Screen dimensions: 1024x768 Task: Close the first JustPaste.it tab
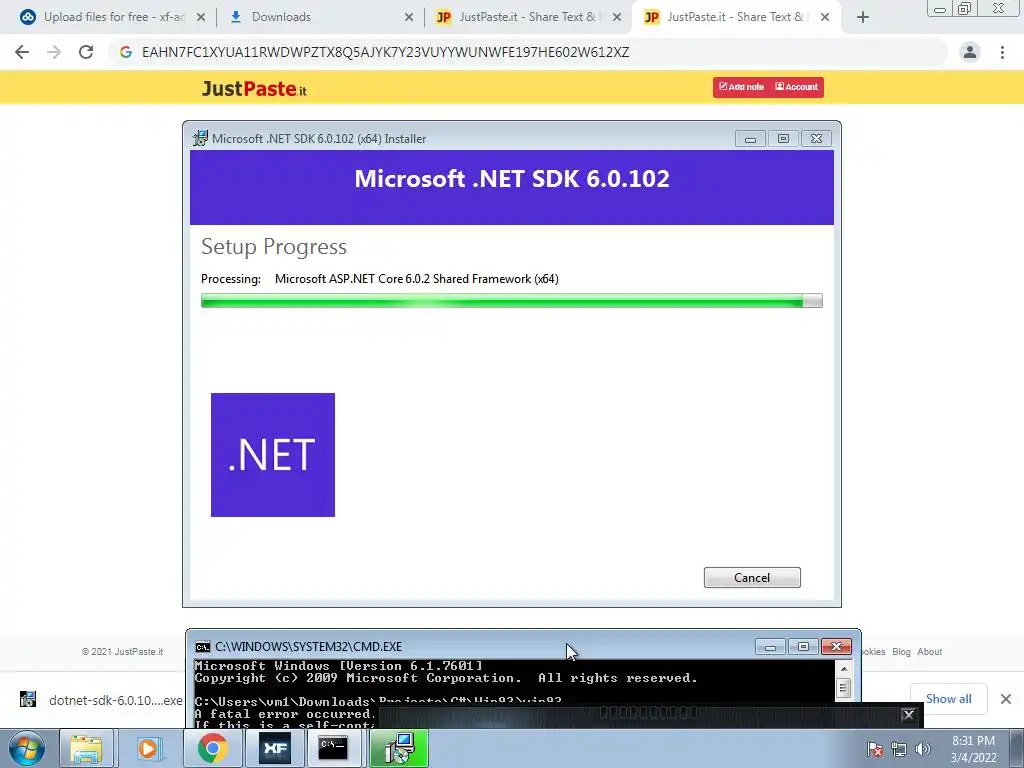[616, 17]
